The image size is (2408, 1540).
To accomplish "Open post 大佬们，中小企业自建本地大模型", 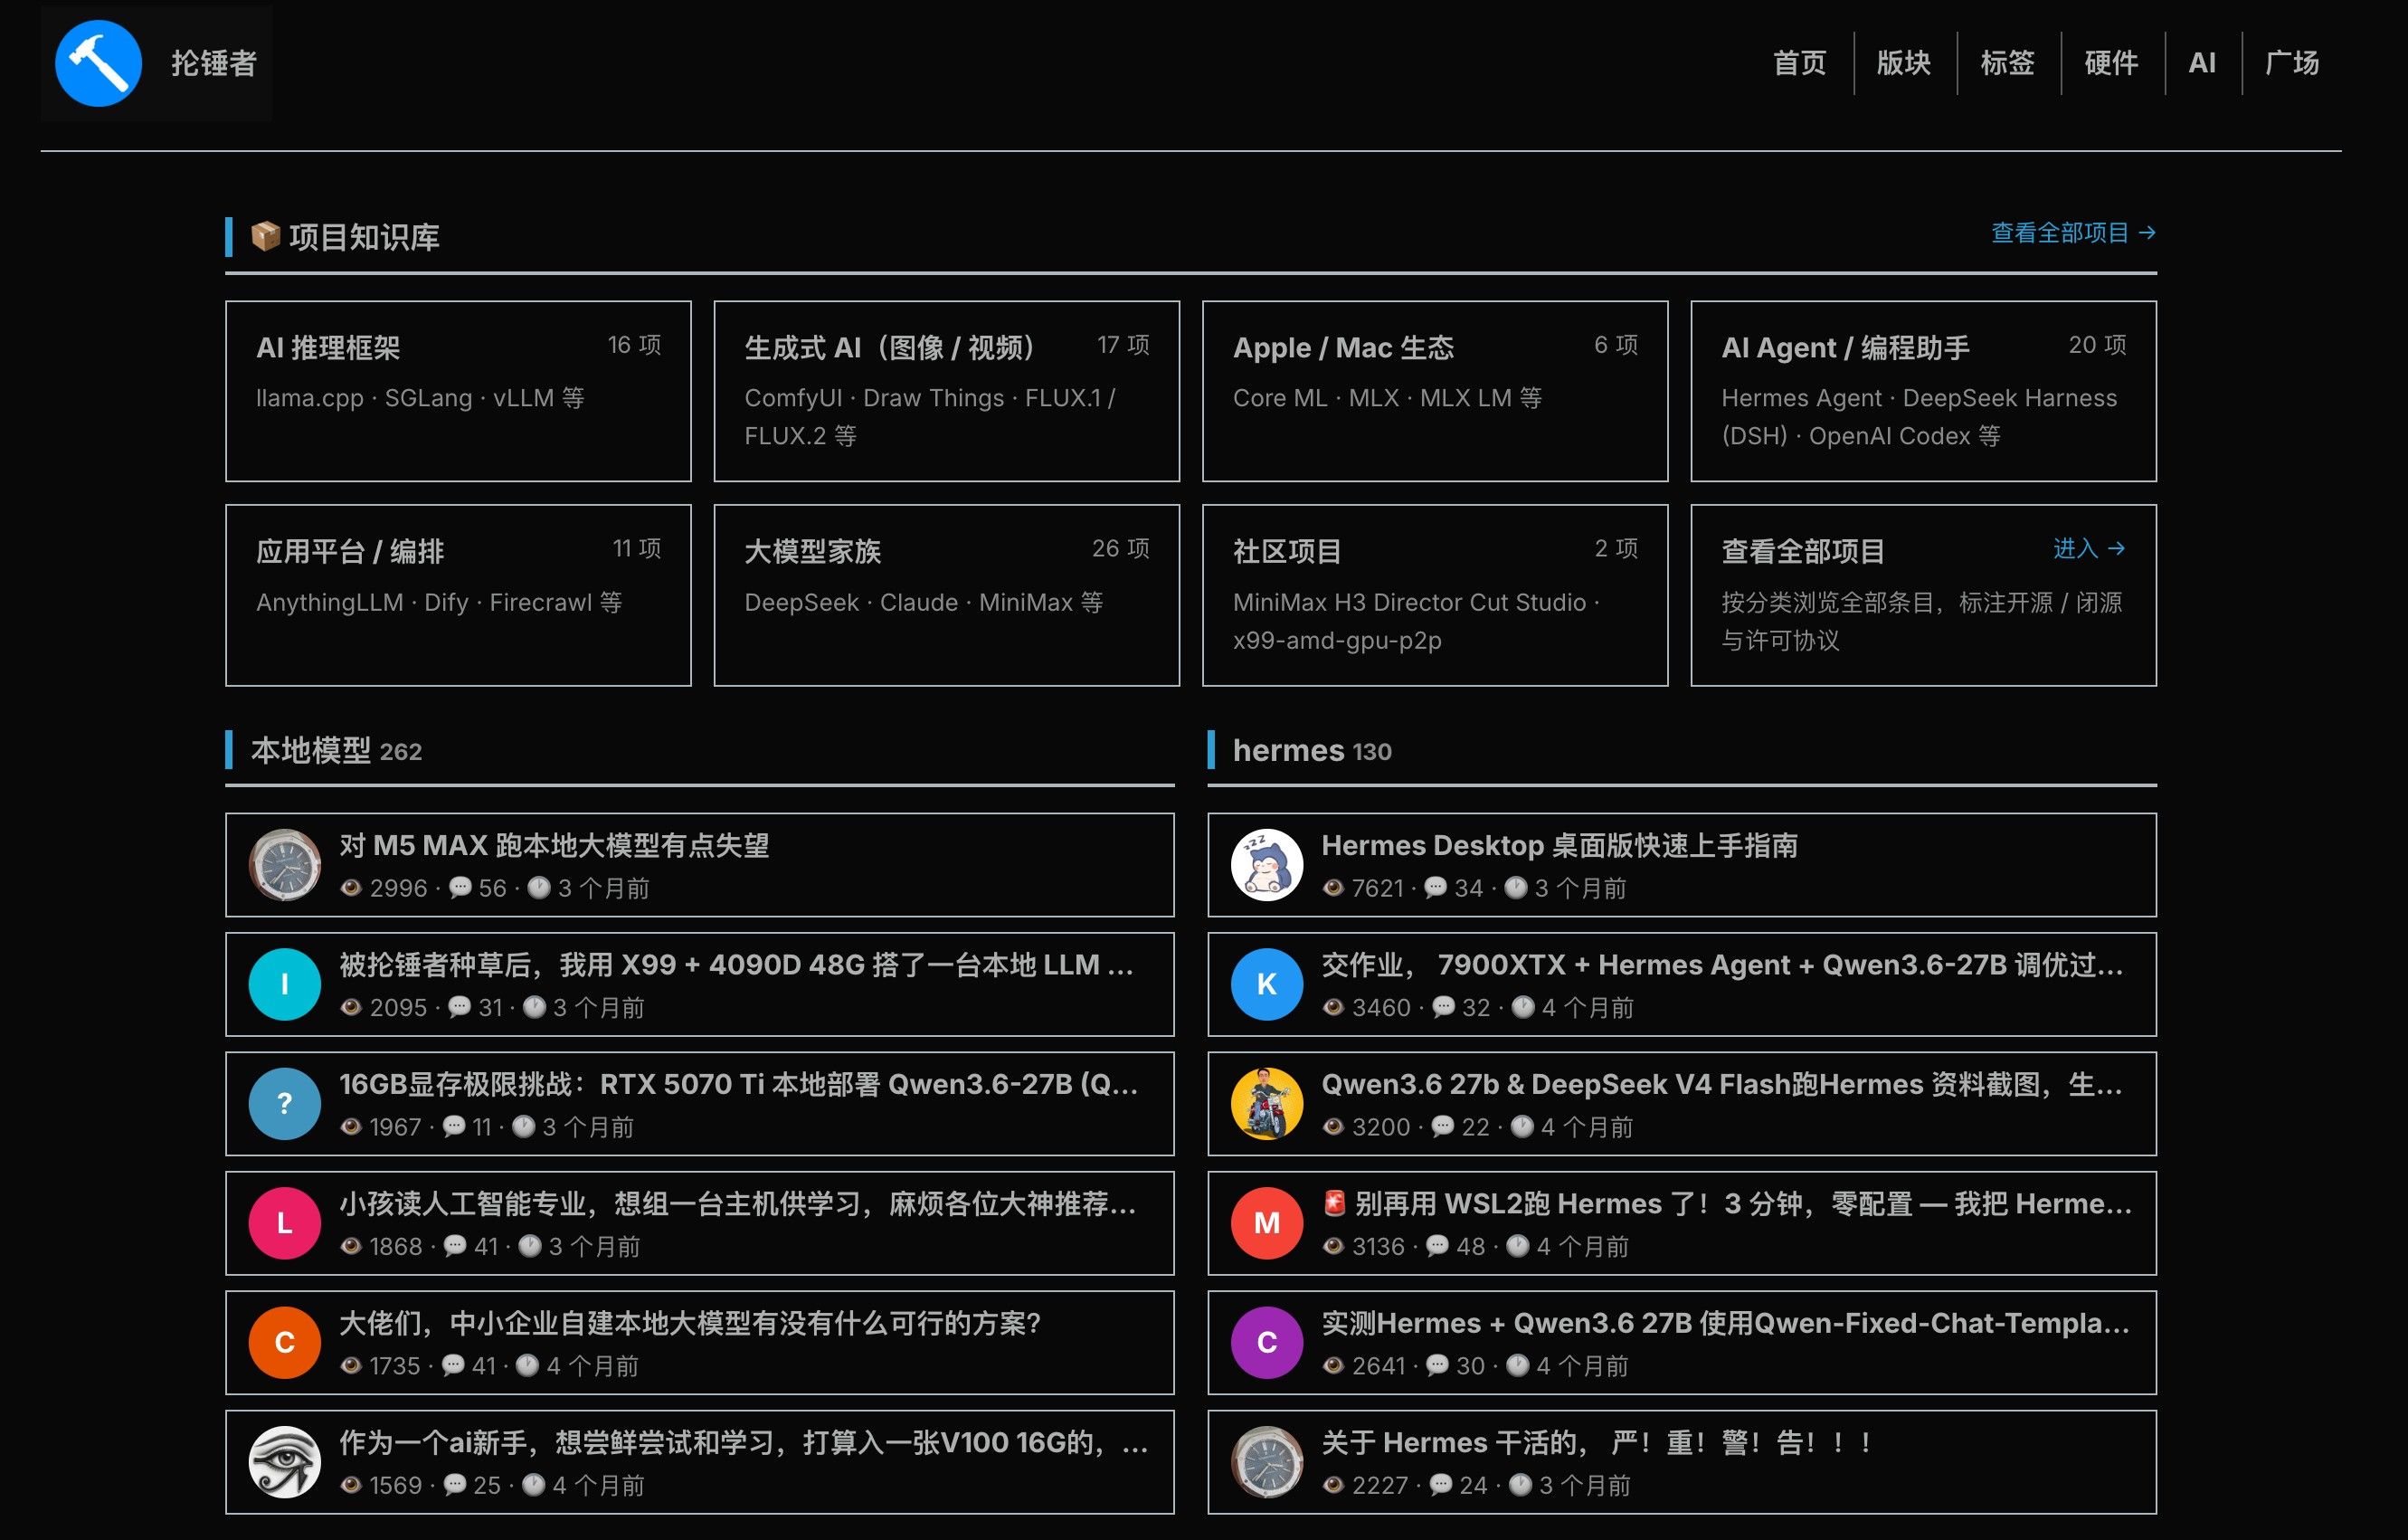I will point(690,1324).
